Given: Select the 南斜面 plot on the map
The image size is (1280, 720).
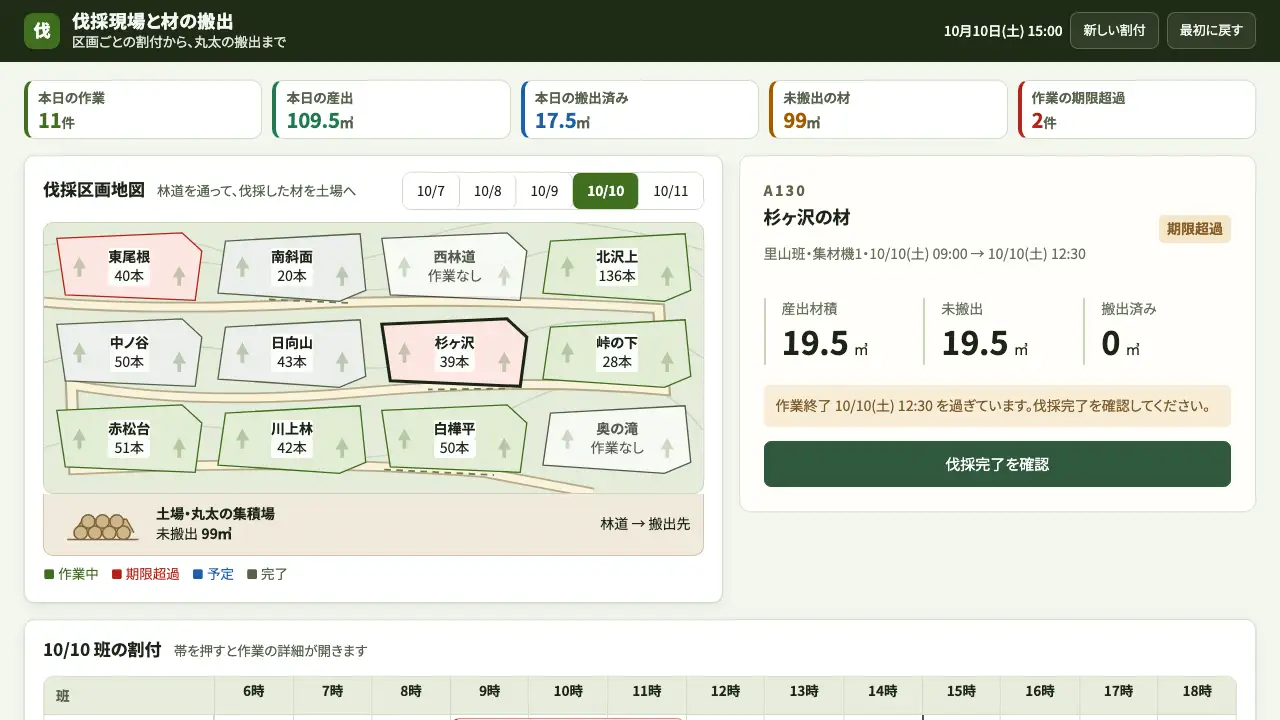Looking at the screenshot, I should (x=292, y=266).
